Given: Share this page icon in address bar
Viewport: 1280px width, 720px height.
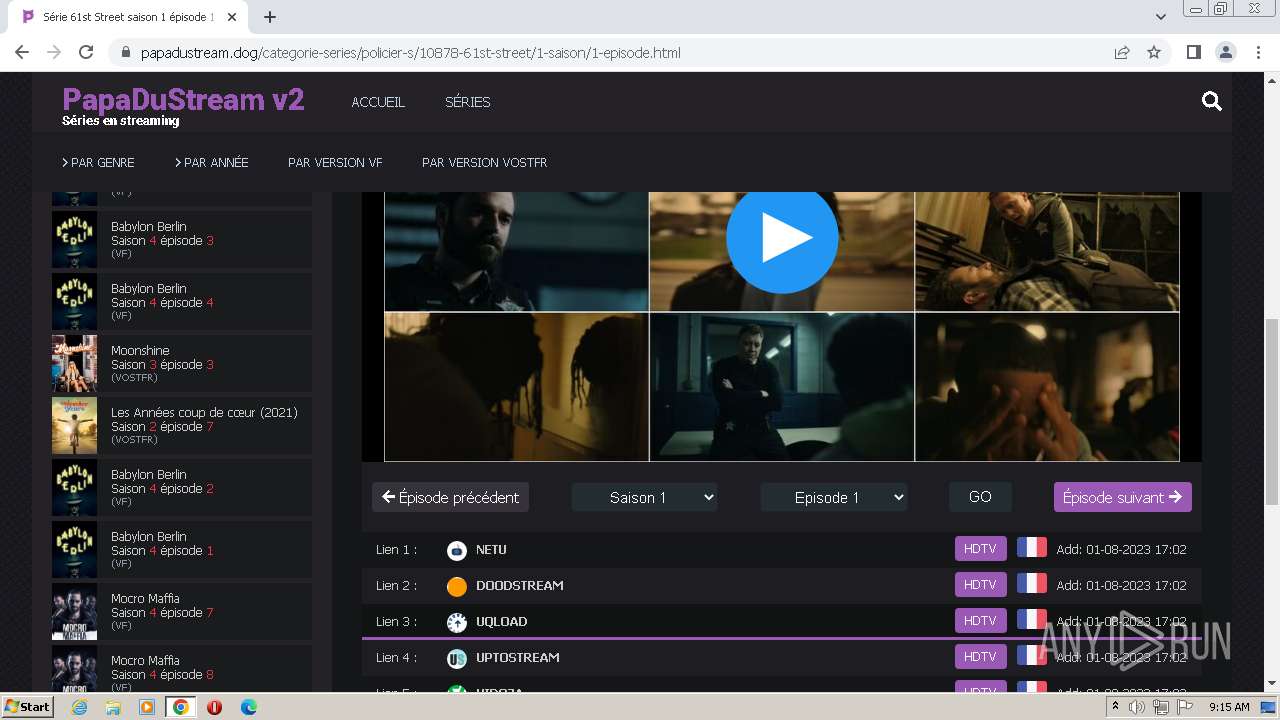Looking at the screenshot, I should pyautogui.click(x=1122, y=52).
